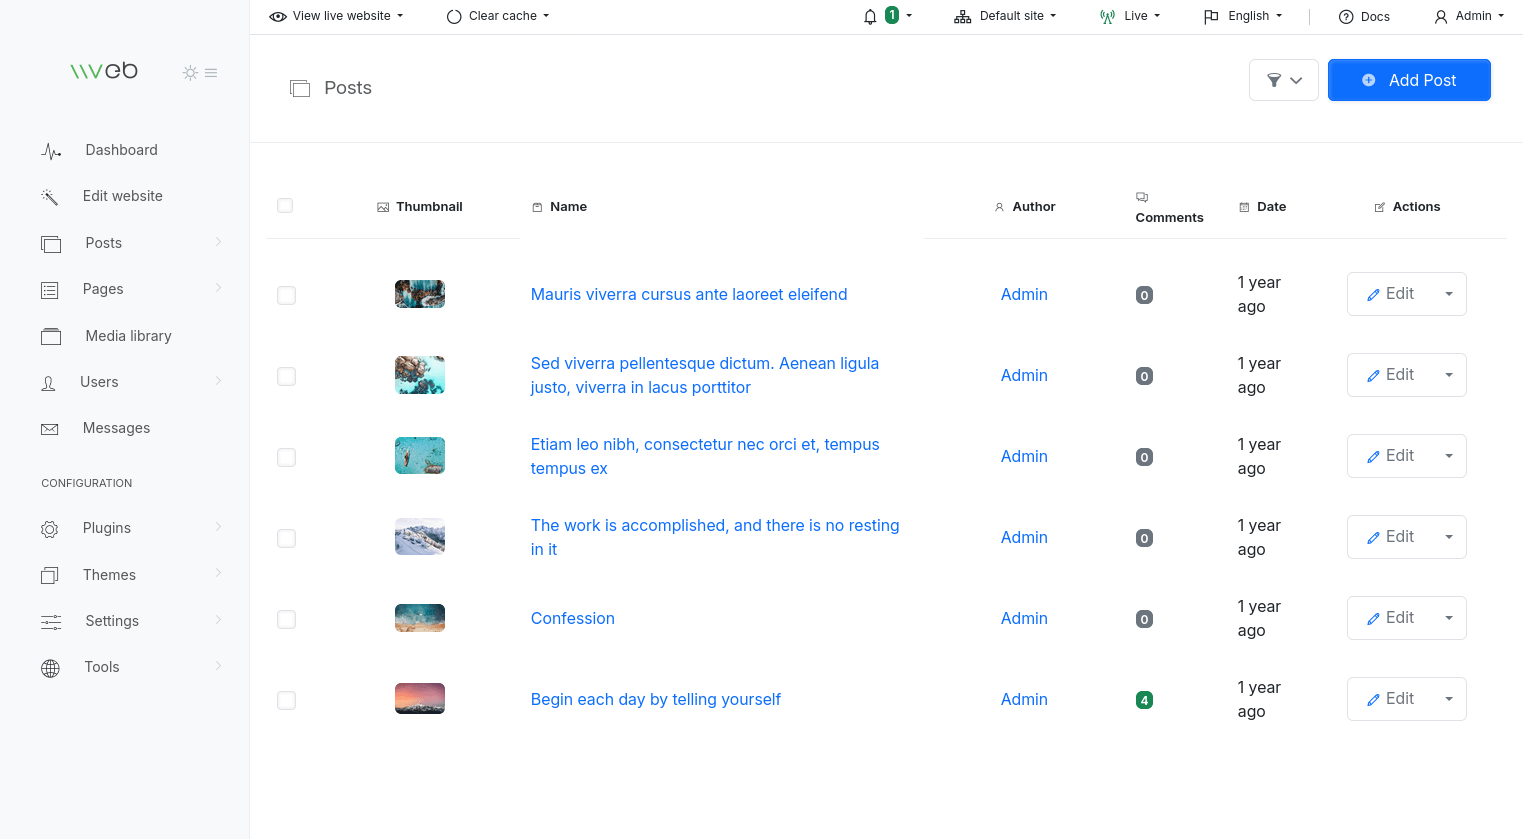This screenshot has height=839, width=1523.
Task: Click the Dashboard pulse icon
Action: (51, 151)
